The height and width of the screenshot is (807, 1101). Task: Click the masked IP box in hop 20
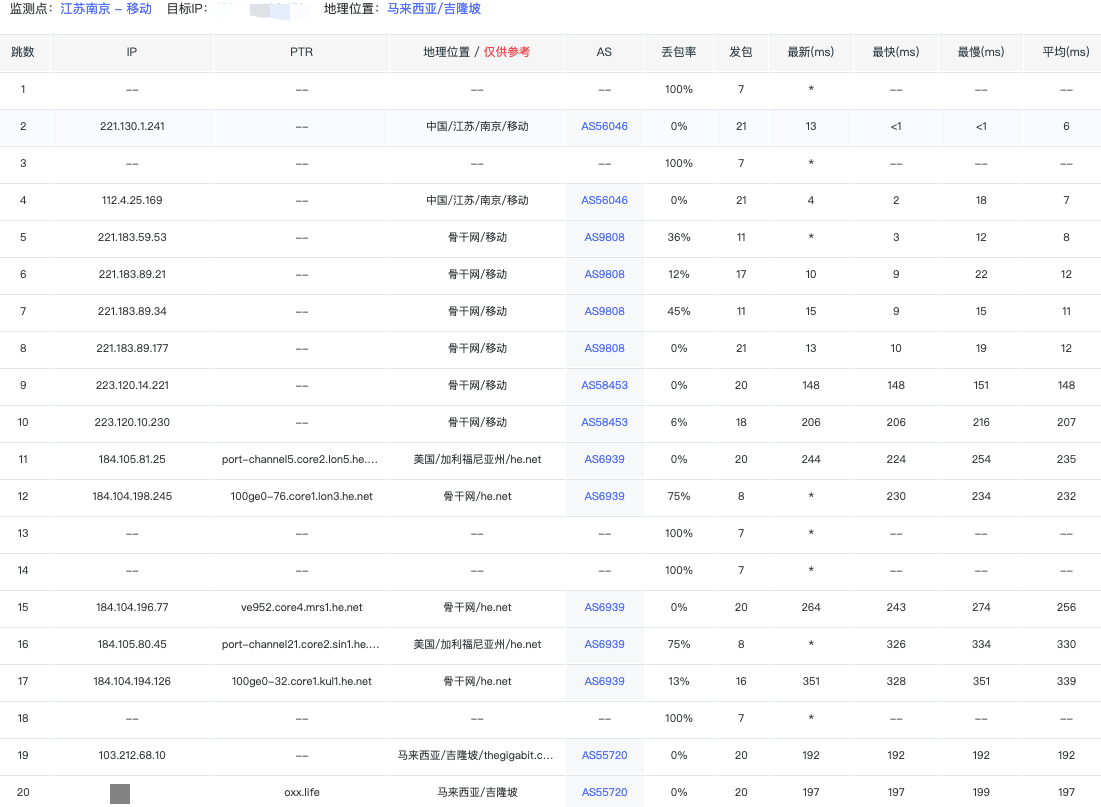click(x=120, y=794)
